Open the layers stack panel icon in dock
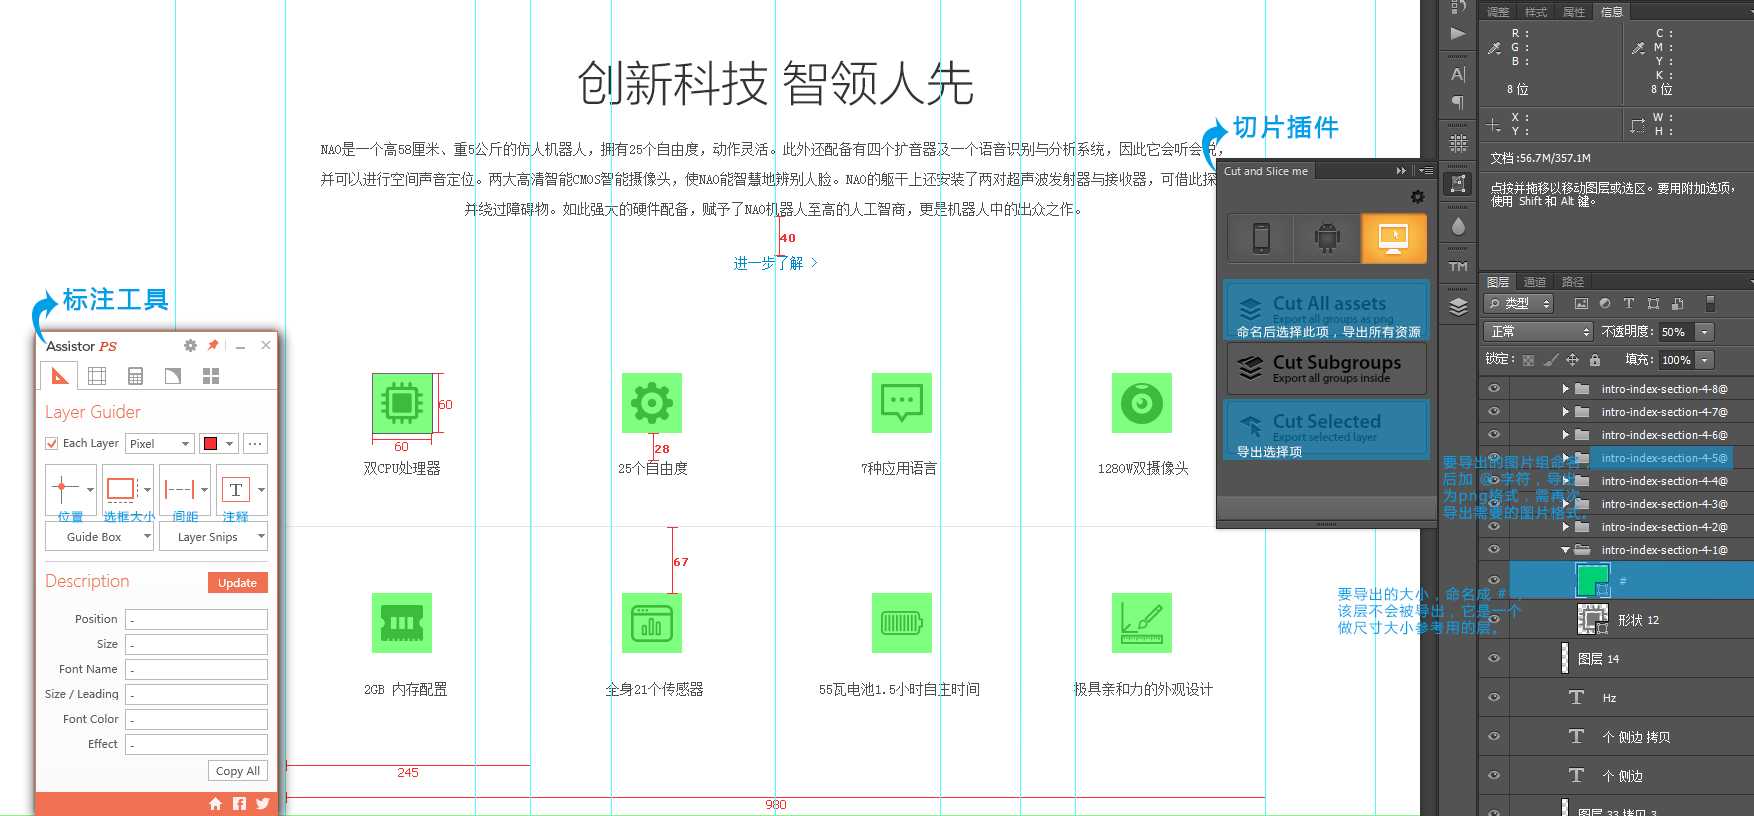The width and height of the screenshot is (1754, 816). coord(1458,307)
